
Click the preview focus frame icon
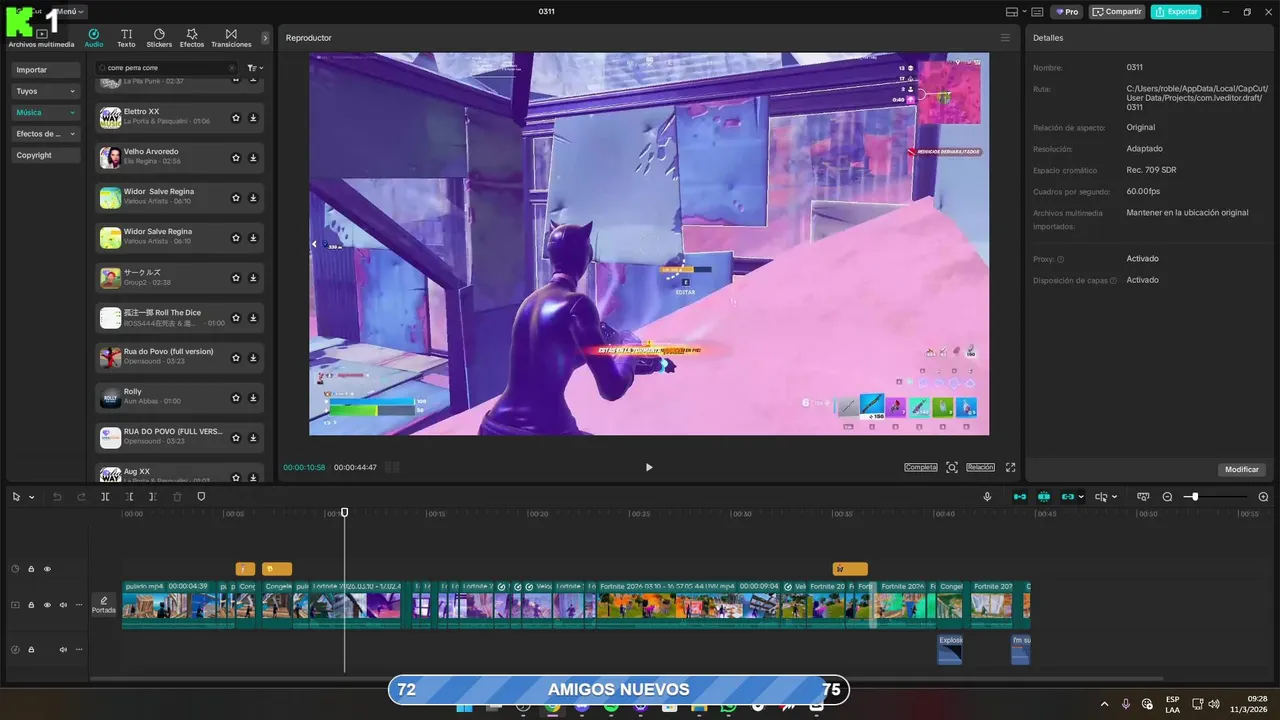click(952, 467)
